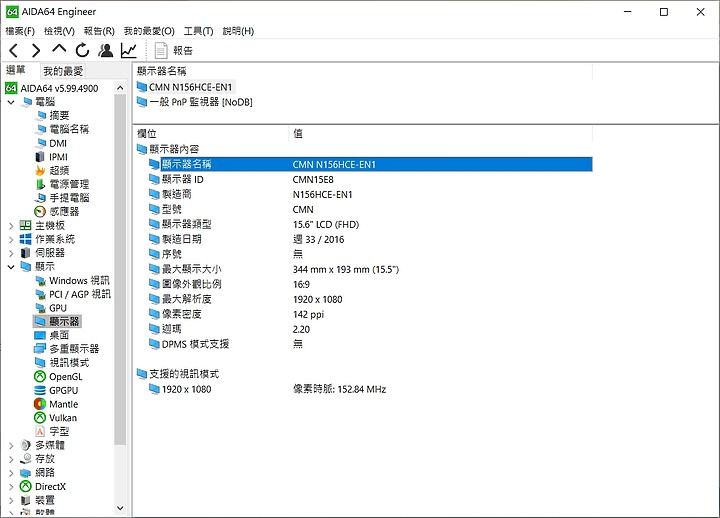
Task: Switch to the 我的最愛 tab in sidebar
Action: tap(63, 71)
